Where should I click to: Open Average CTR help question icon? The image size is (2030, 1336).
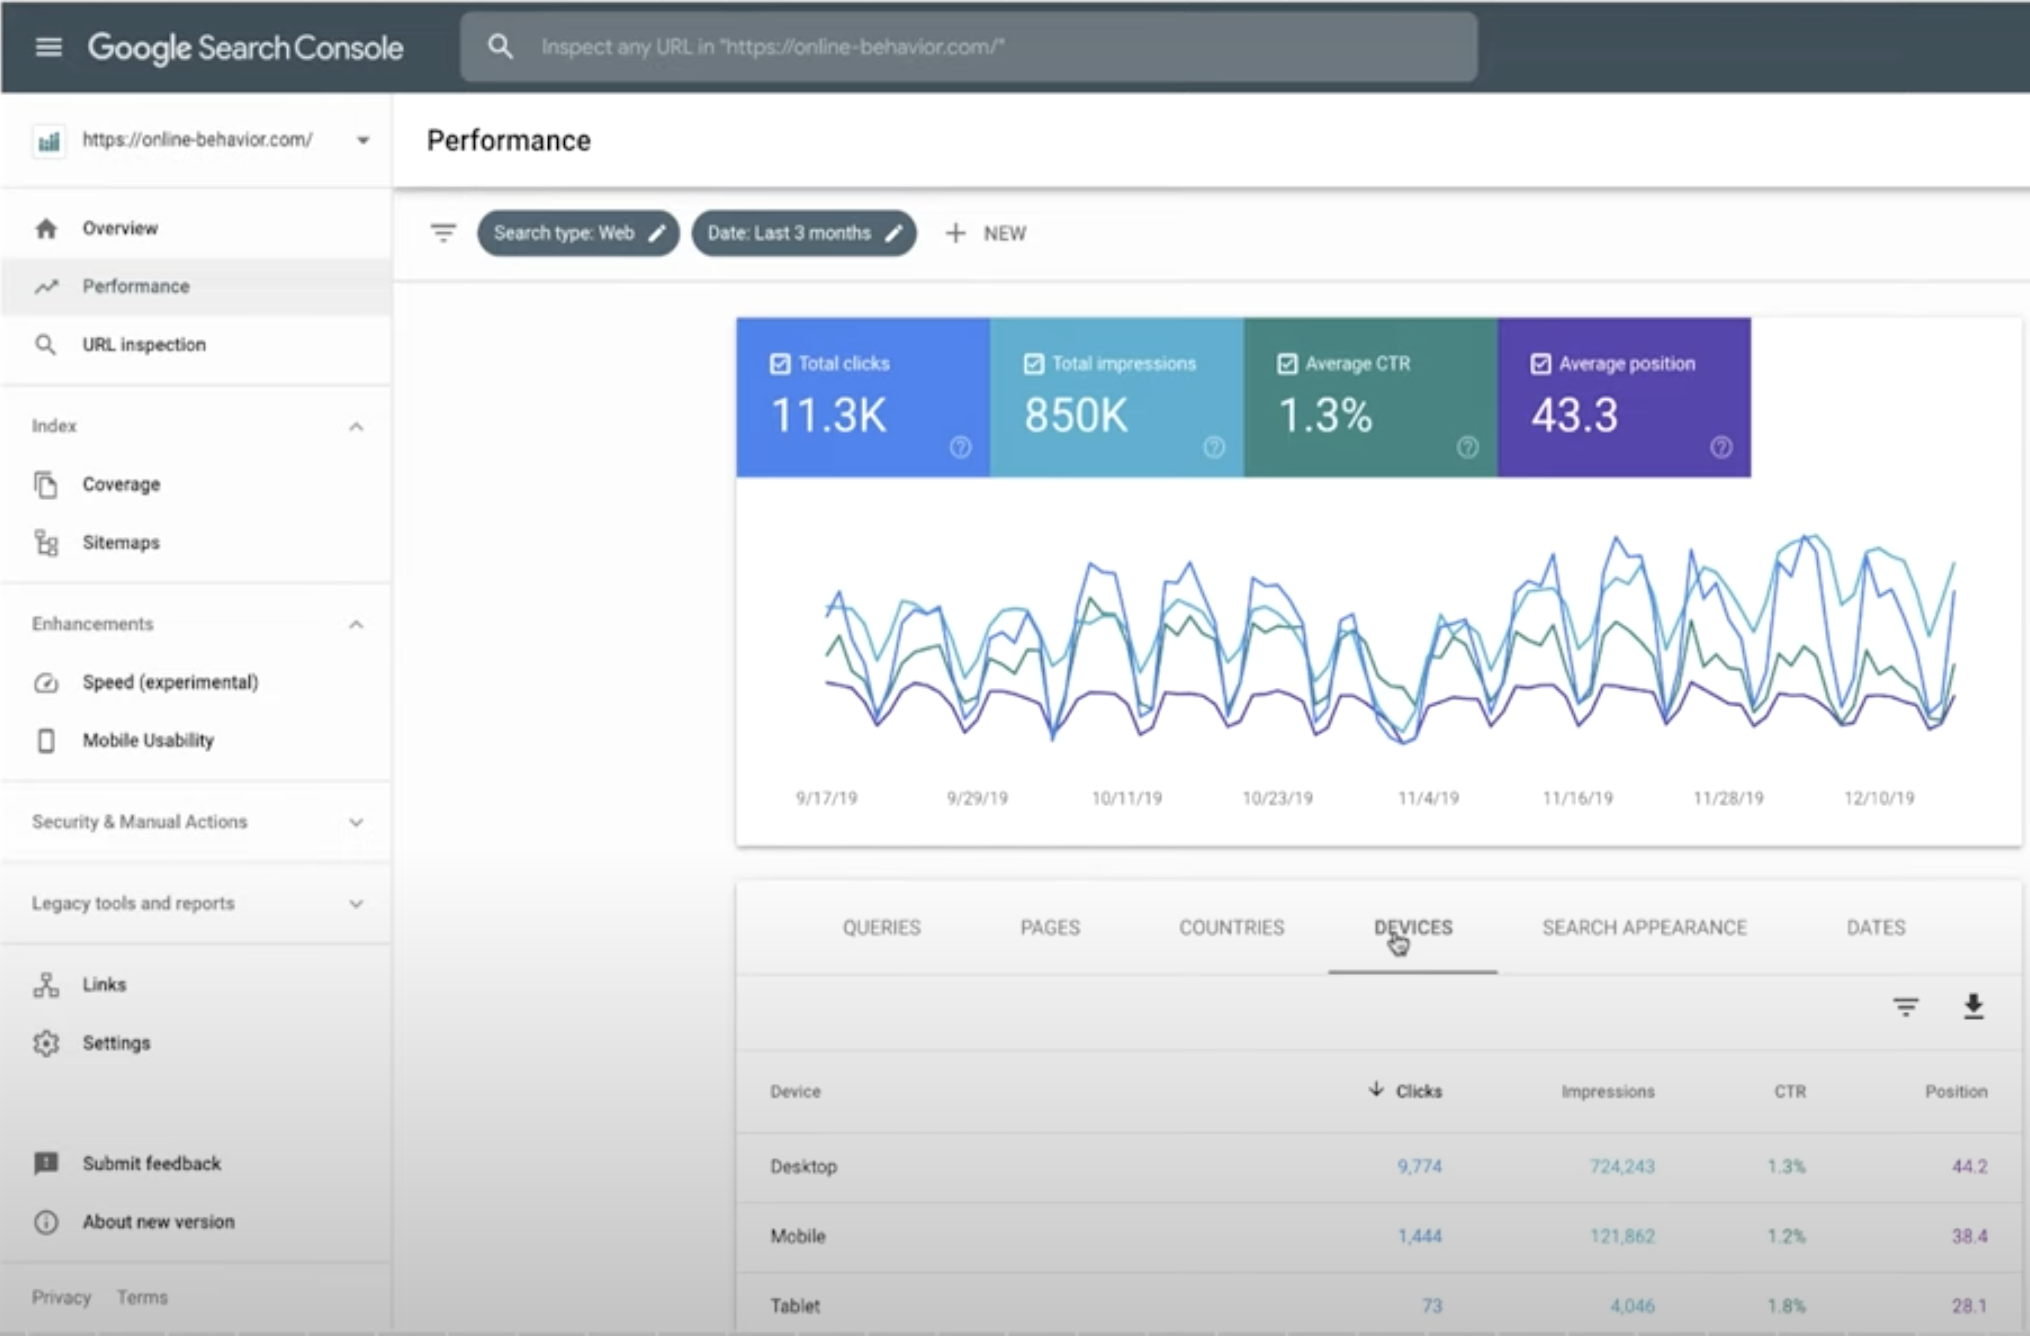1467,447
